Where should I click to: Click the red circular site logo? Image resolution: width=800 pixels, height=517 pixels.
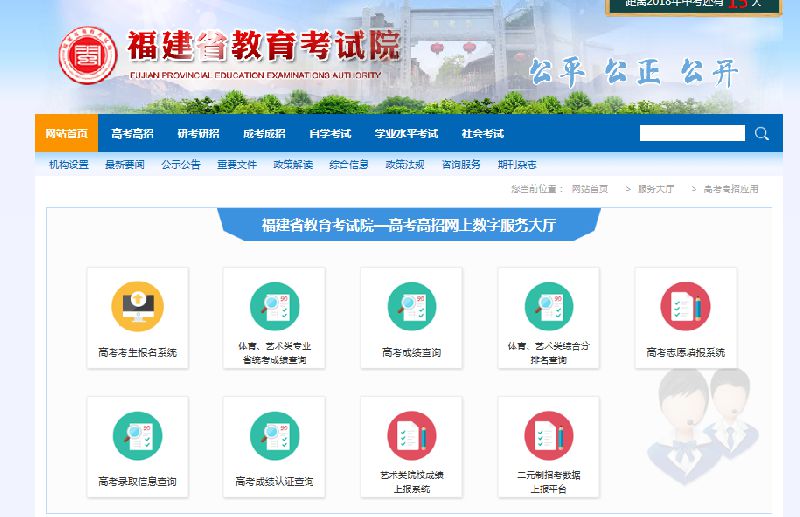point(88,55)
